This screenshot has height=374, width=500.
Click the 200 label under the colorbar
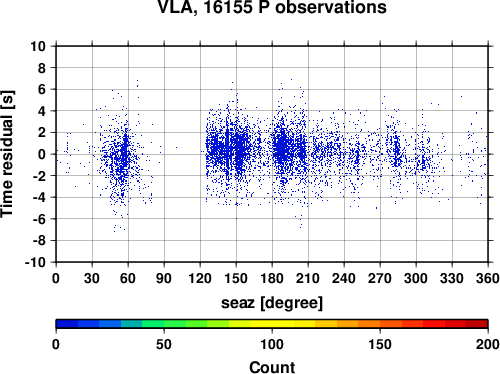[x=488, y=344]
